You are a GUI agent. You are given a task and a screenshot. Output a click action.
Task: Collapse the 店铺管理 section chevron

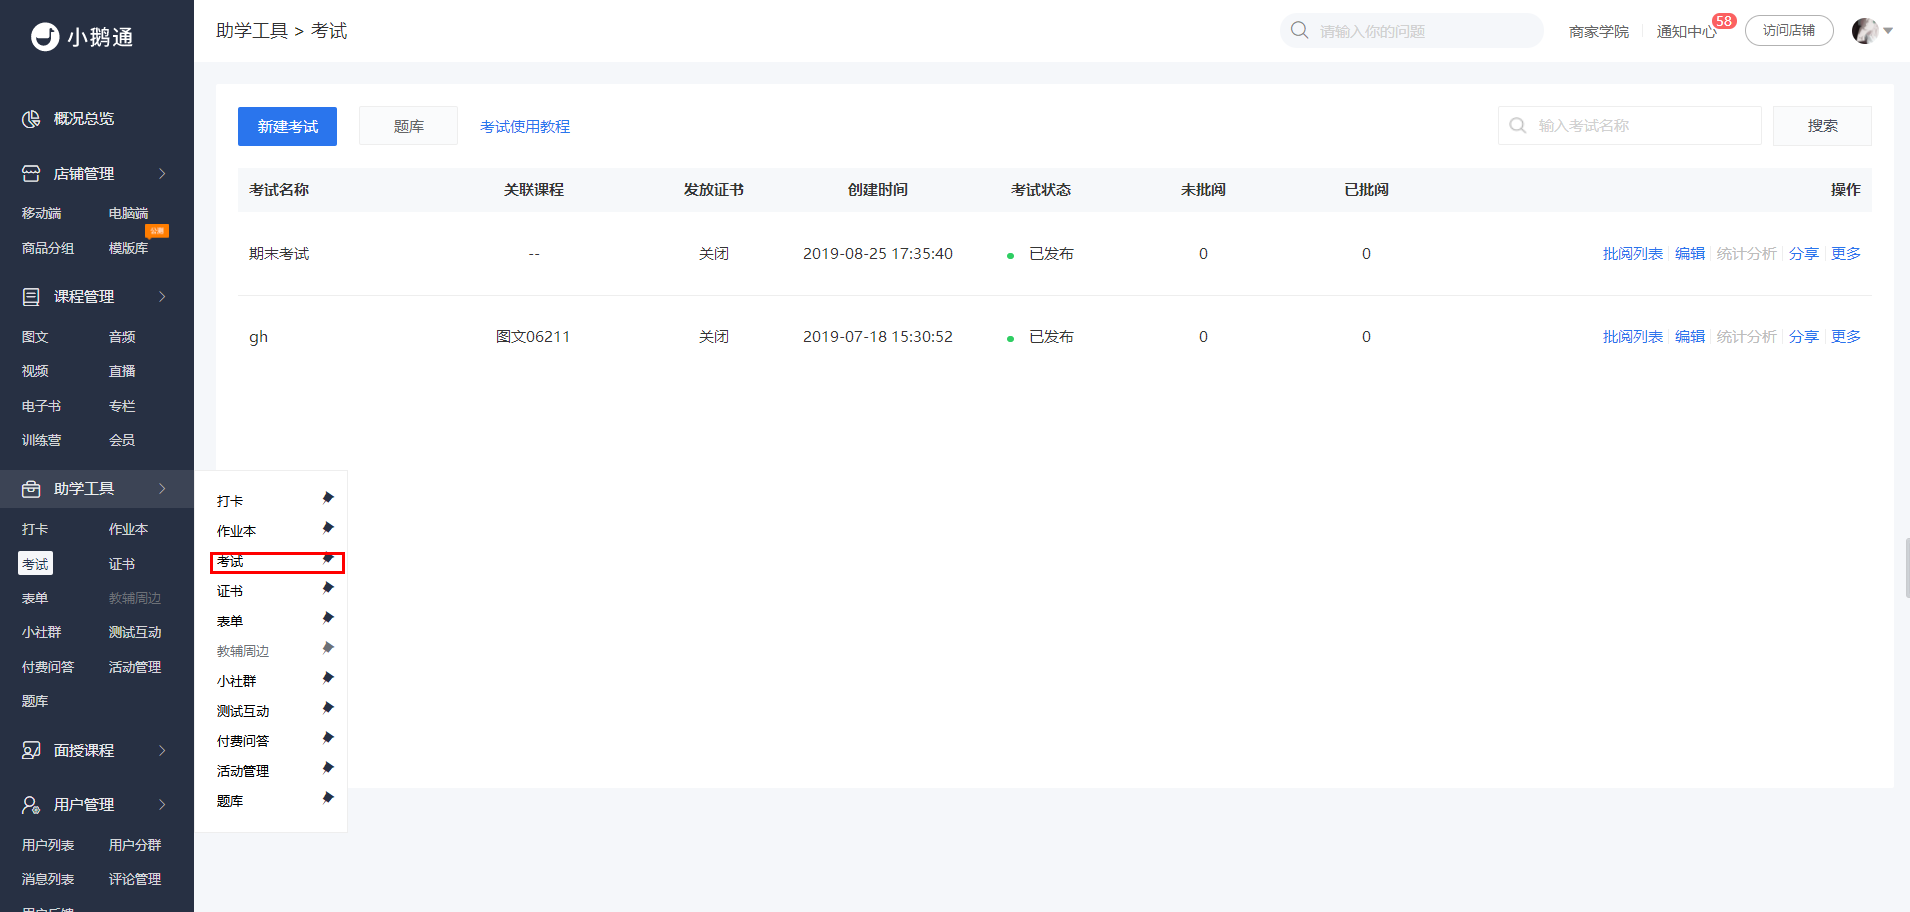(x=162, y=174)
